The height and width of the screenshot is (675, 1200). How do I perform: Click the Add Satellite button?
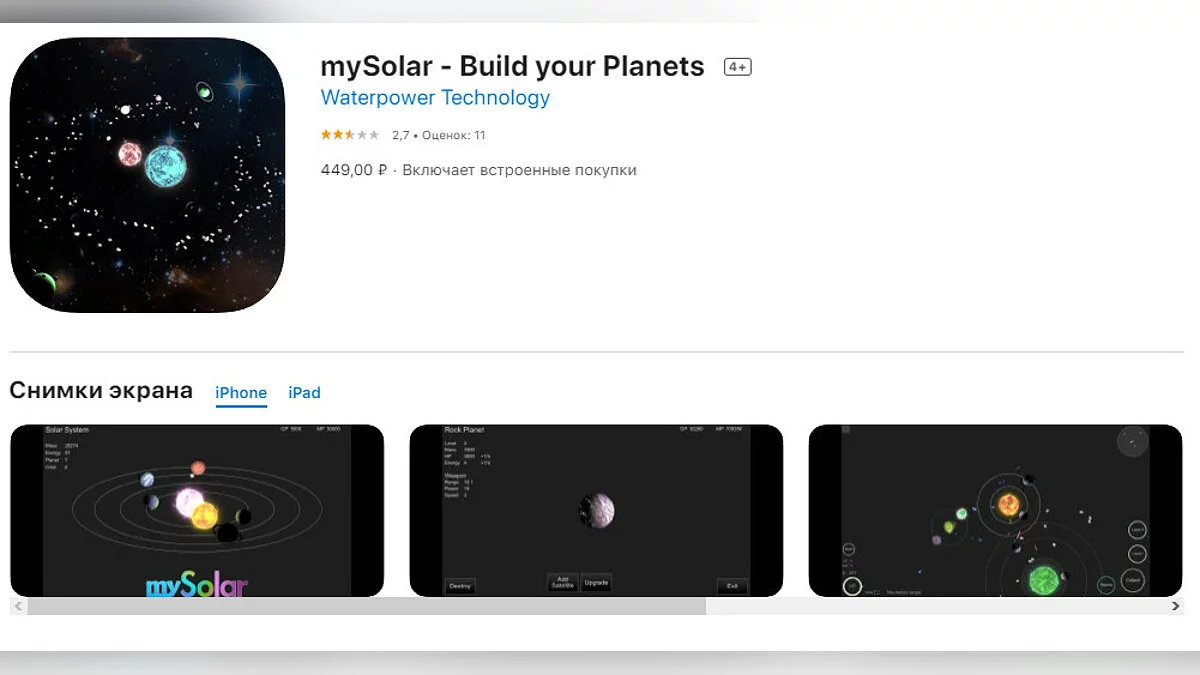point(562,582)
